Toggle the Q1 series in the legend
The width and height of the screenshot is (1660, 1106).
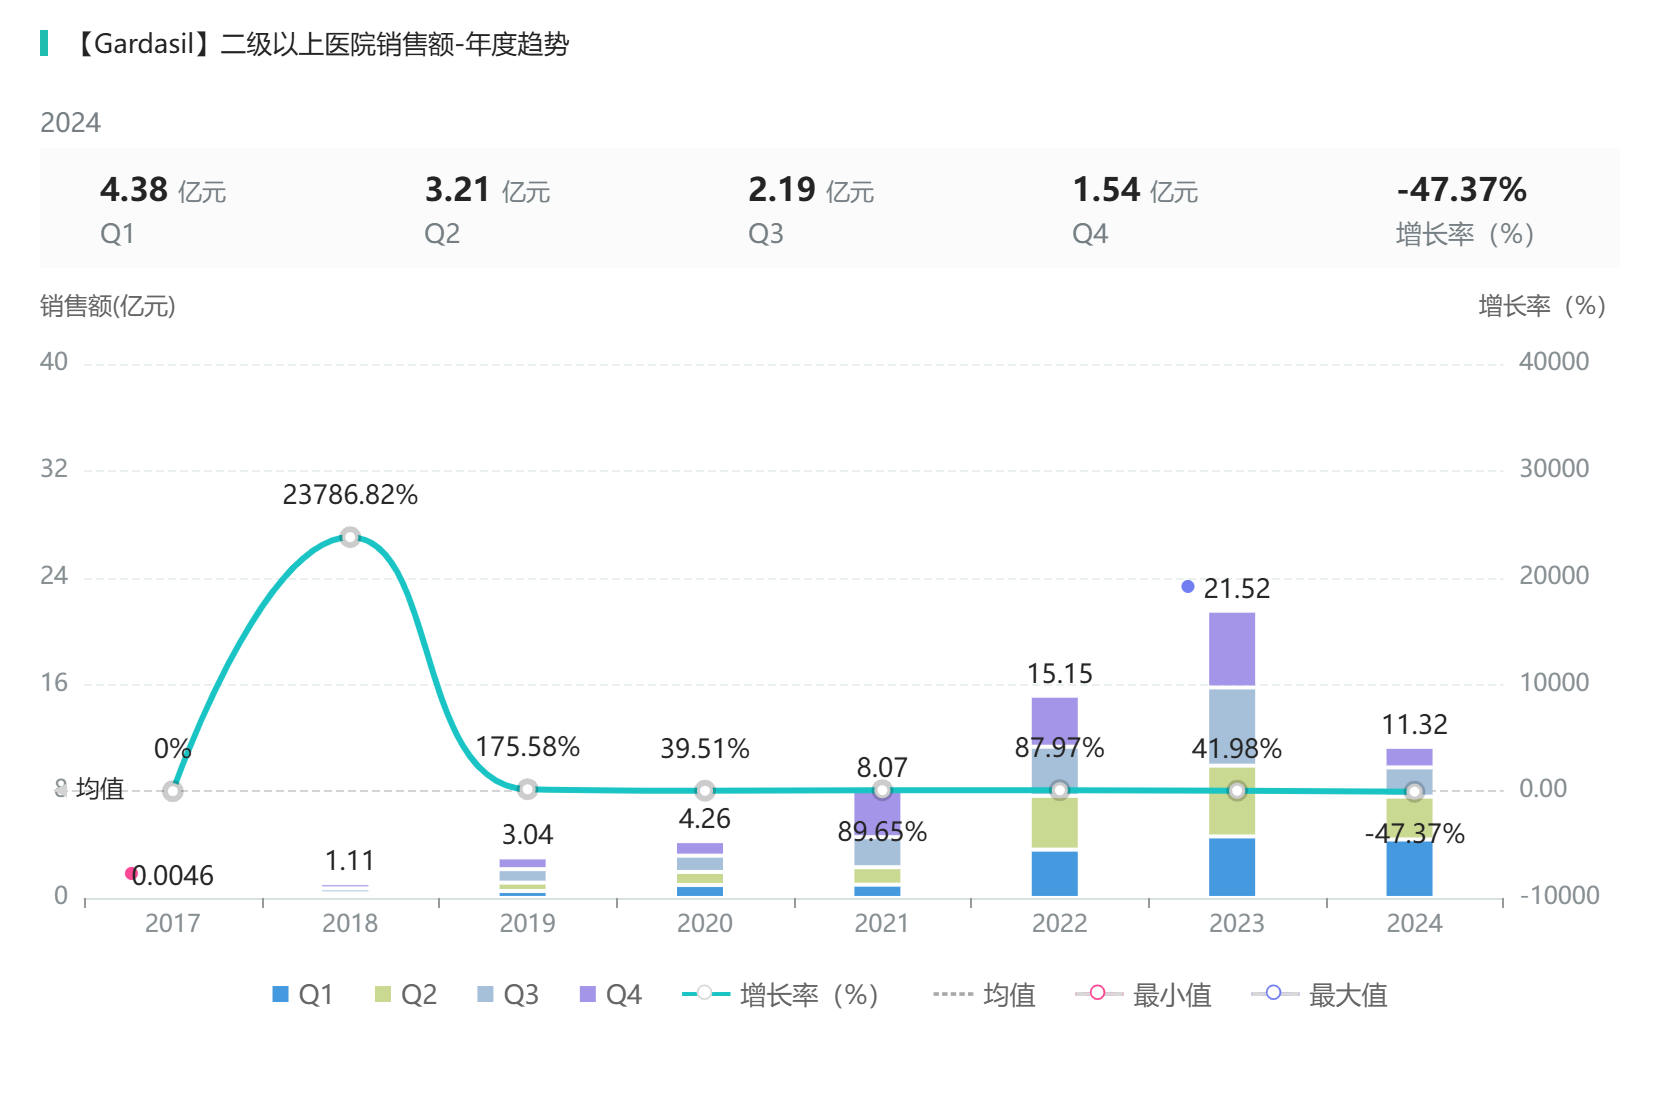click(302, 995)
